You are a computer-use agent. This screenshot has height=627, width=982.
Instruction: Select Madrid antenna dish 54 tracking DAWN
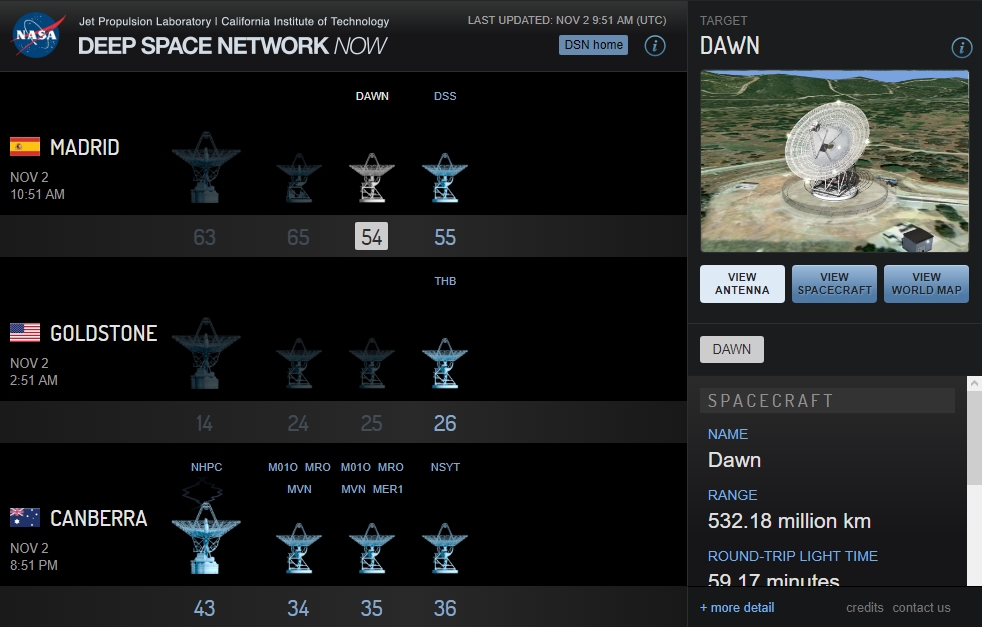372,178
